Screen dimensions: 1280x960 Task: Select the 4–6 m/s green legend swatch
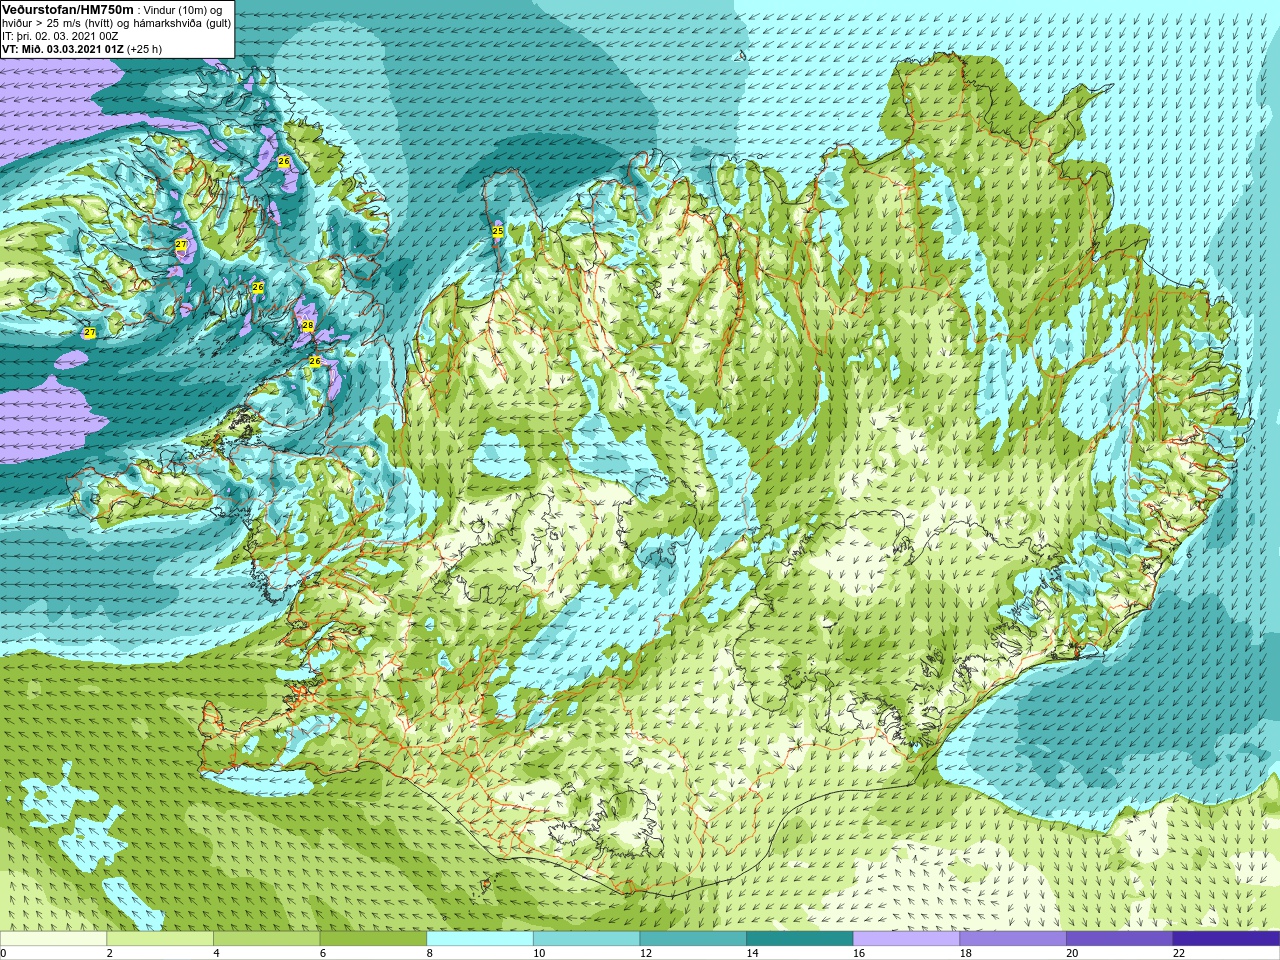click(x=266, y=939)
